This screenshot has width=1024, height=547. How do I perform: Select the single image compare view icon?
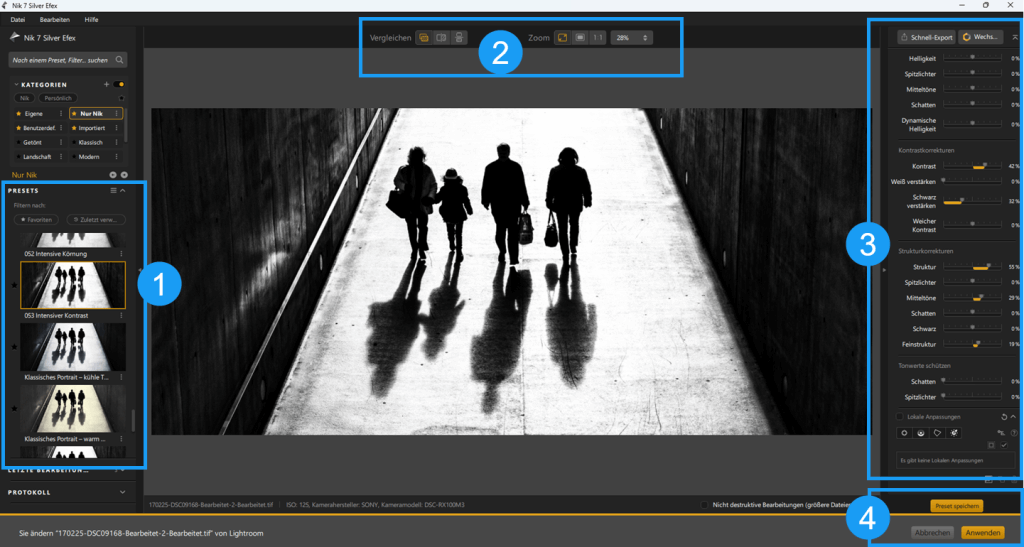tap(424, 38)
